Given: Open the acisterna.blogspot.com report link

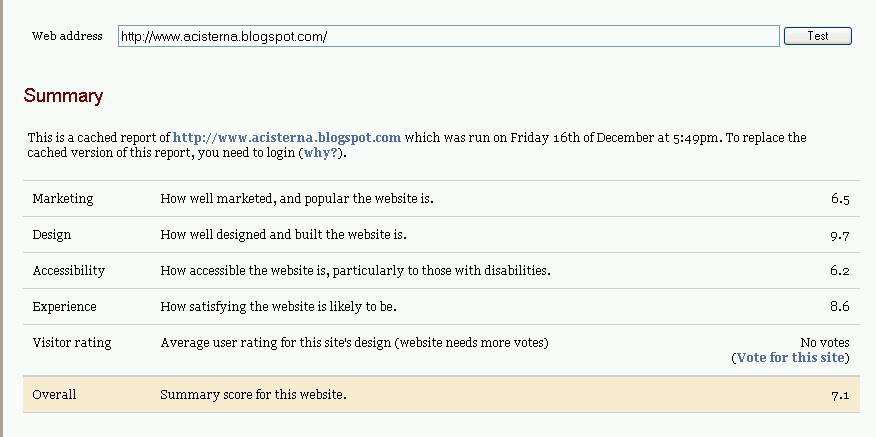Looking at the screenshot, I should [287, 137].
